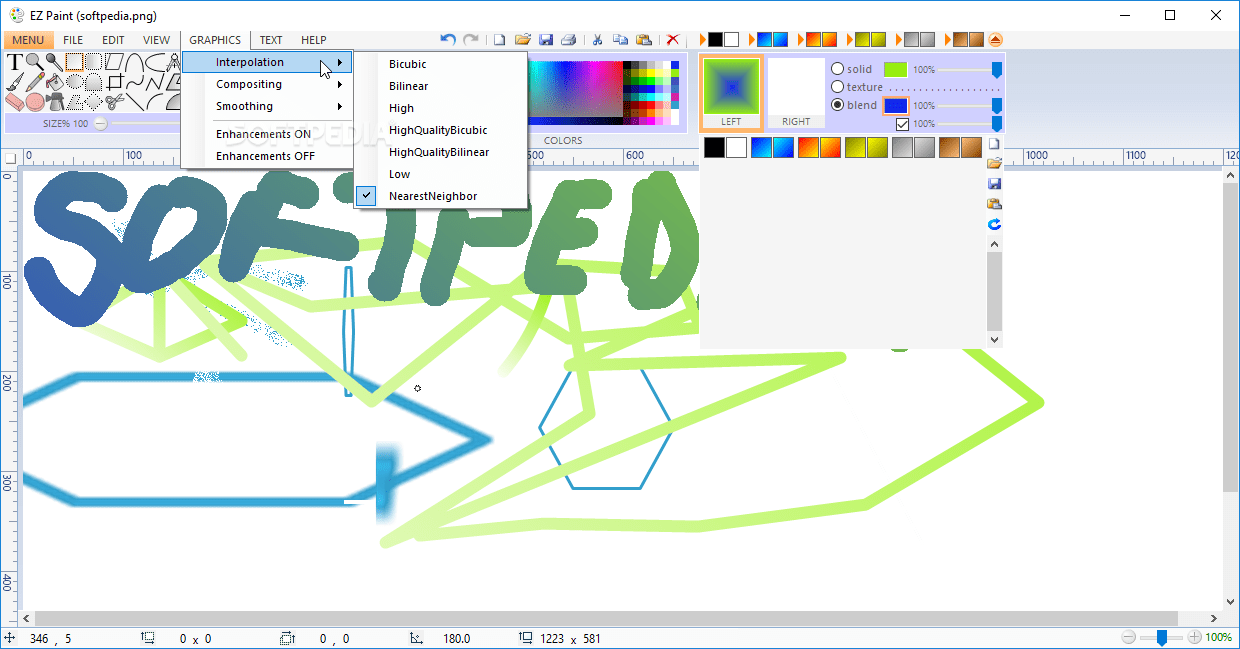The width and height of the screenshot is (1240, 649).
Task: Turn Enhancements ON
Action: pyautogui.click(x=263, y=134)
